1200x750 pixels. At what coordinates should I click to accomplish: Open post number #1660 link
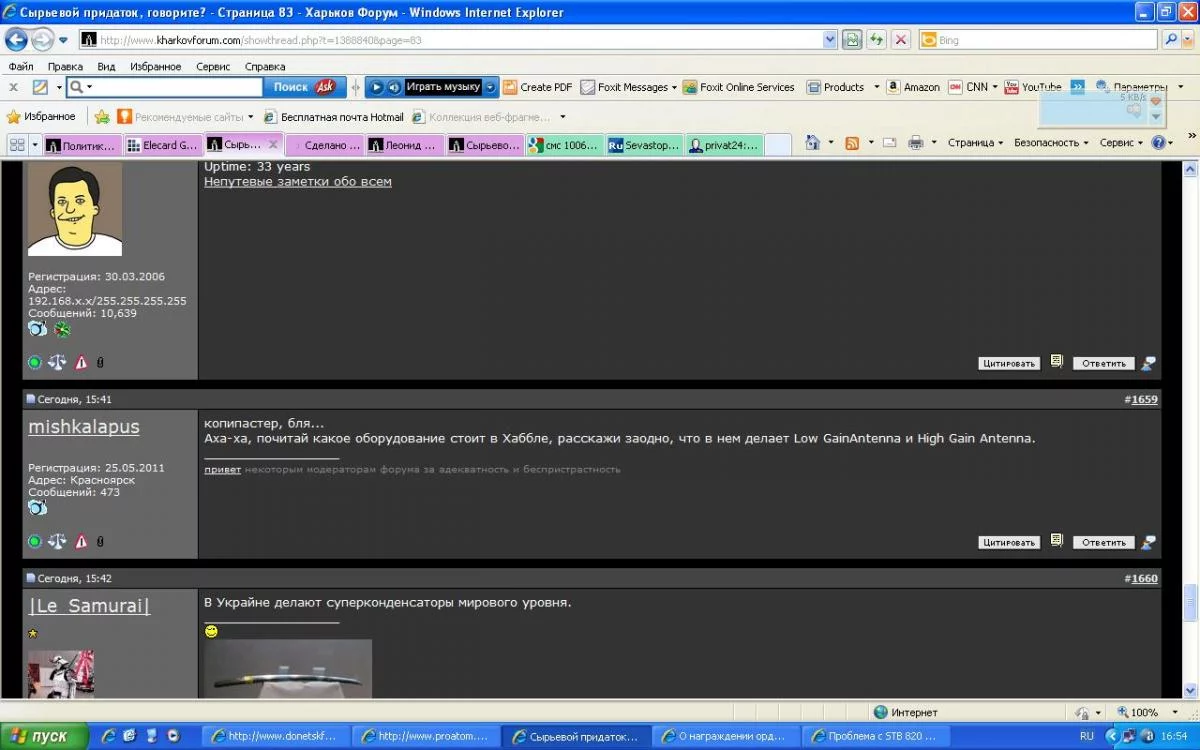1144,578
